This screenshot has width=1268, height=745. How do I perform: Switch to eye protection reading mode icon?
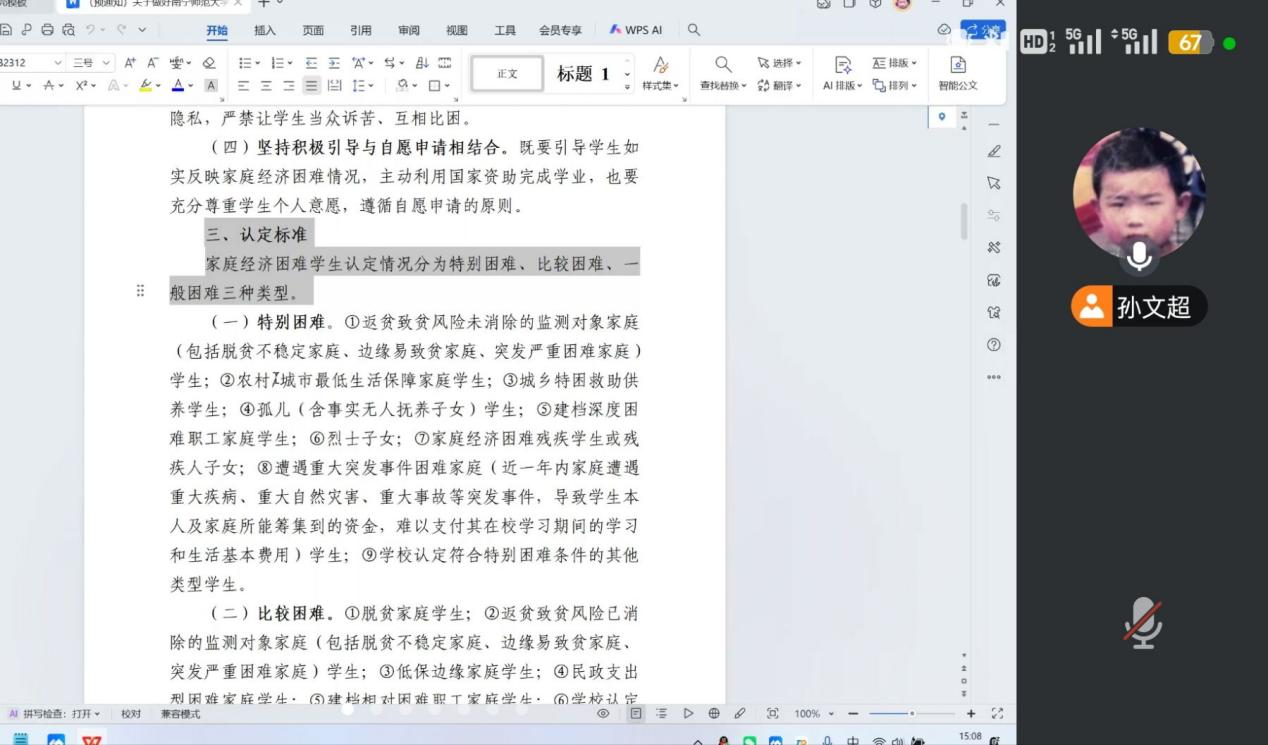603,714
